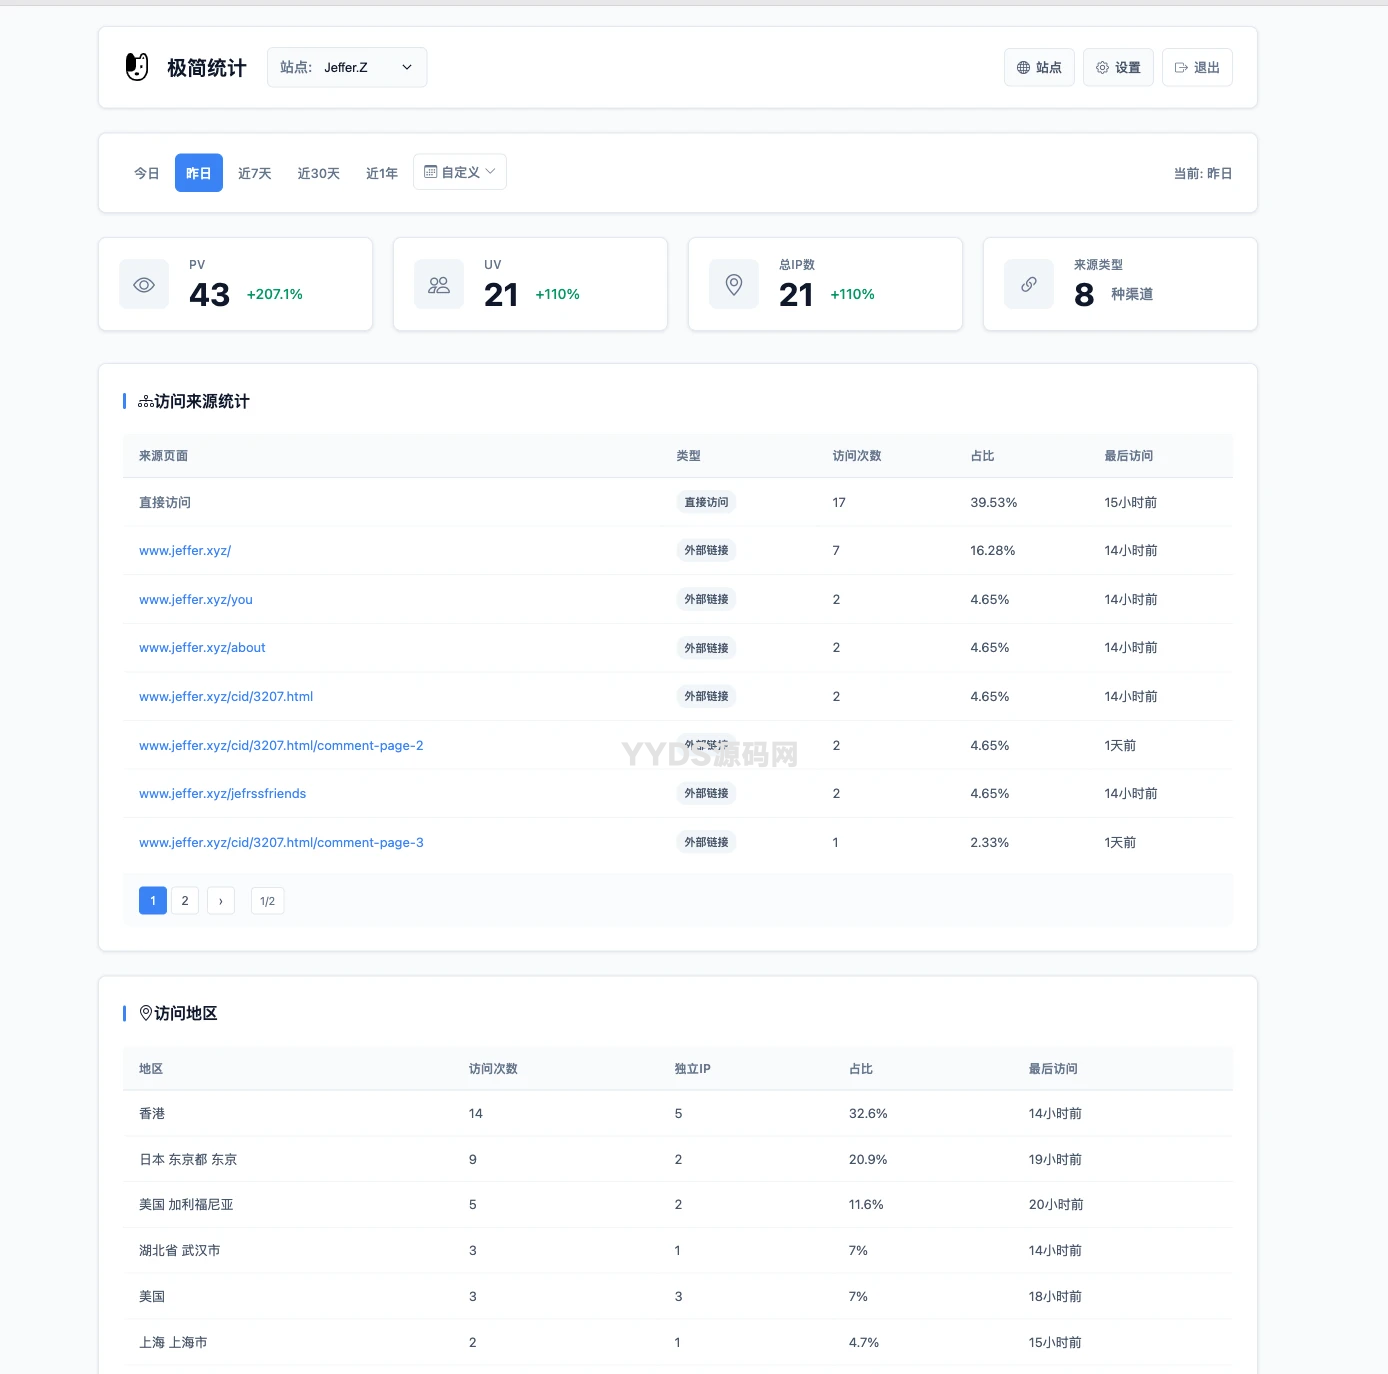This screenshot has width=1388, height=1374.
Task: Click the 昨日 active tab
Action: click(199, 173)
